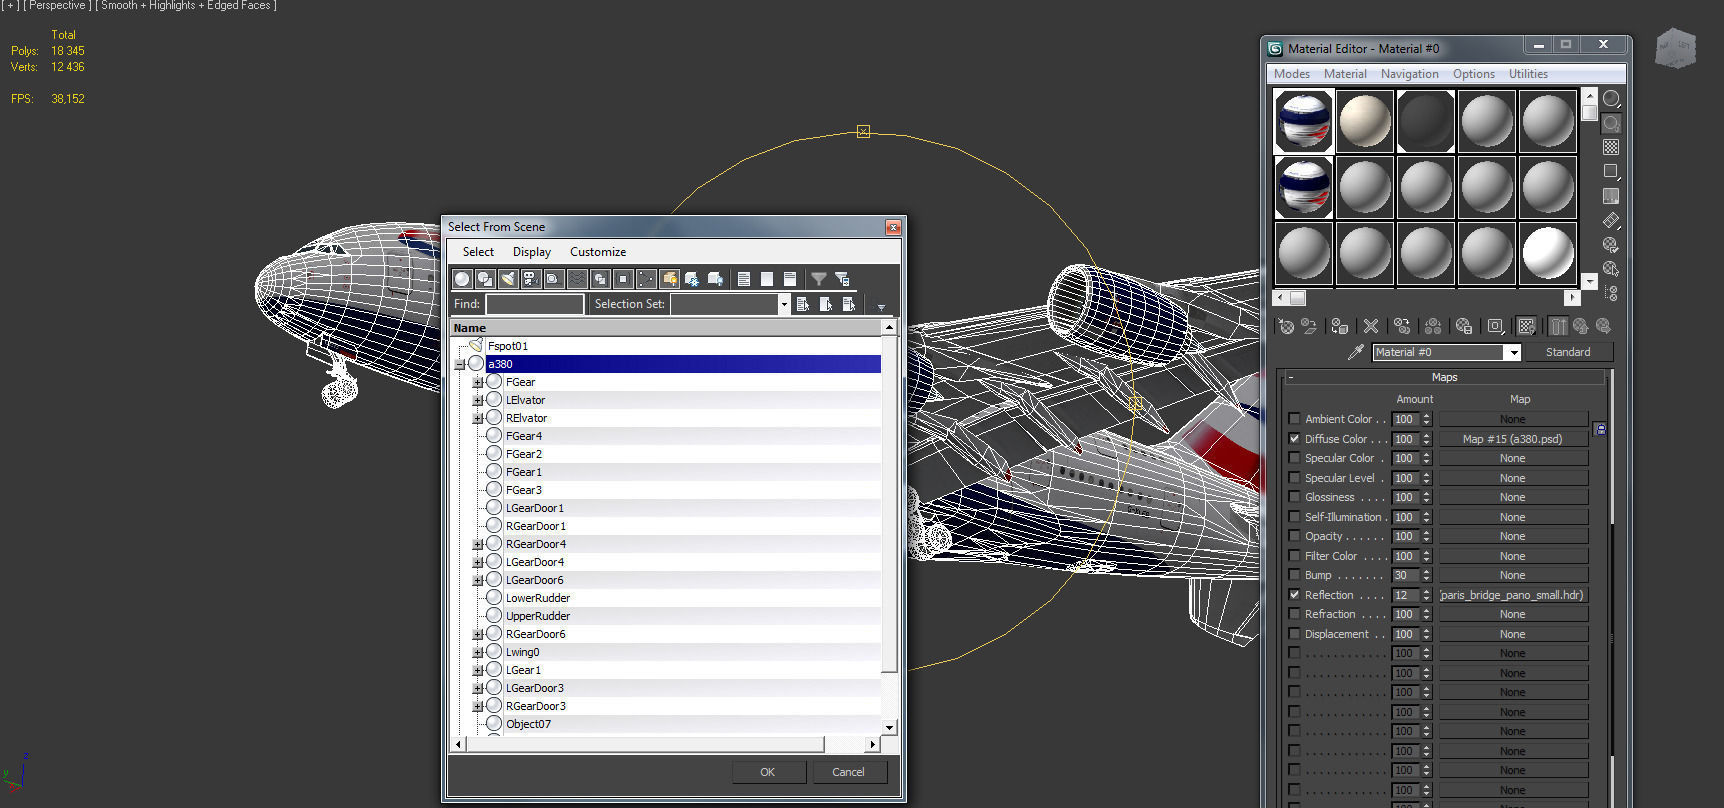Open Navigation menu in Material Editor

tap(1410, 74)
